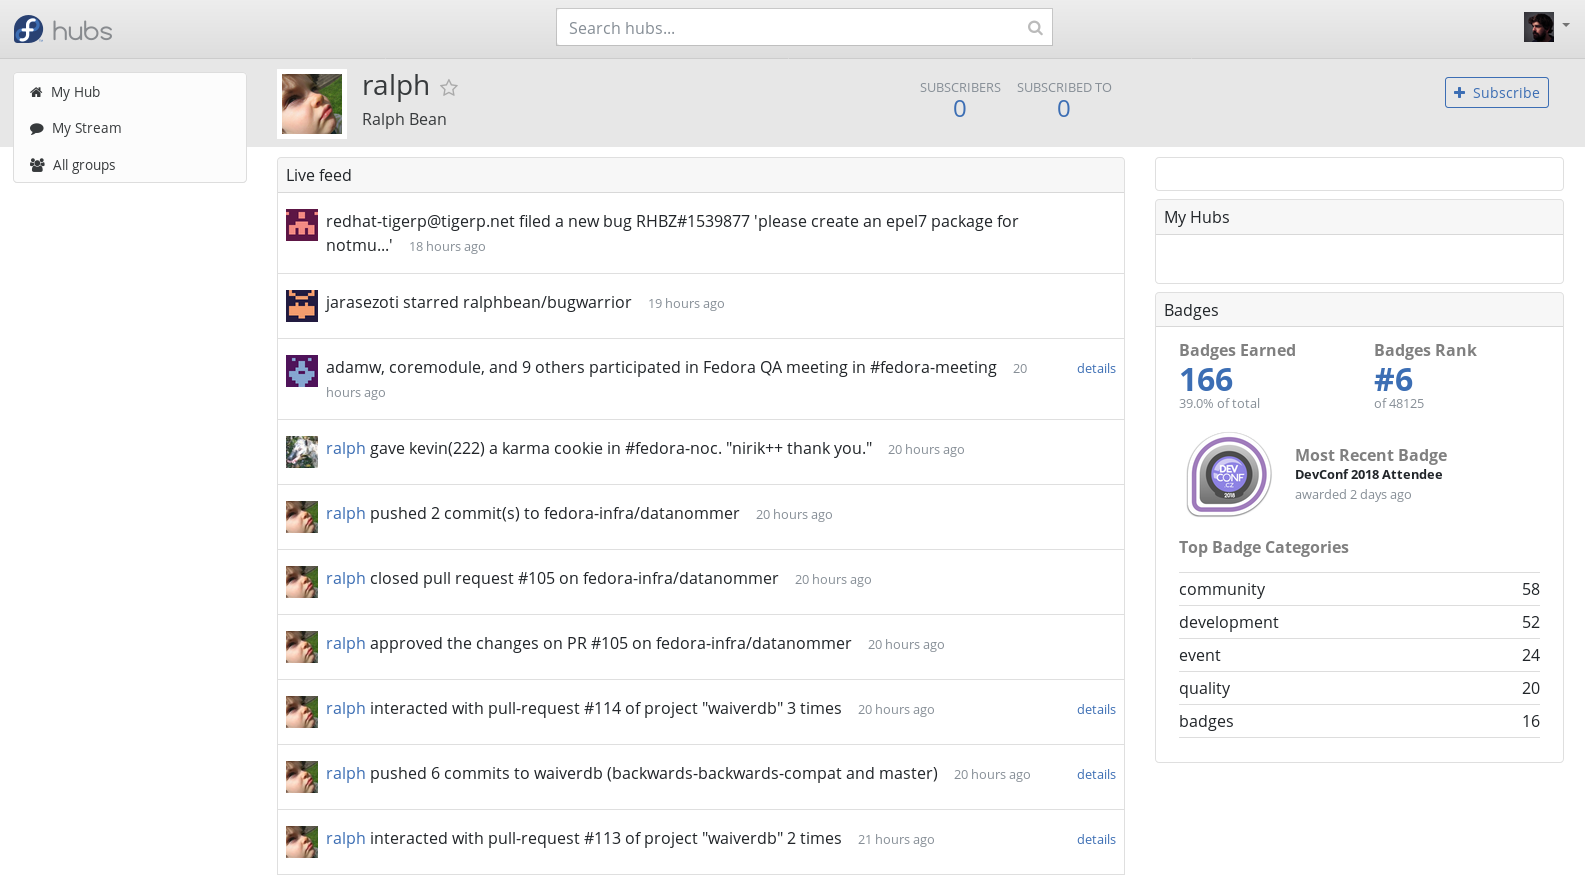Click the people icon beside All groups
The height and width of the screenshot is (875, 1585).
[37, 165]
